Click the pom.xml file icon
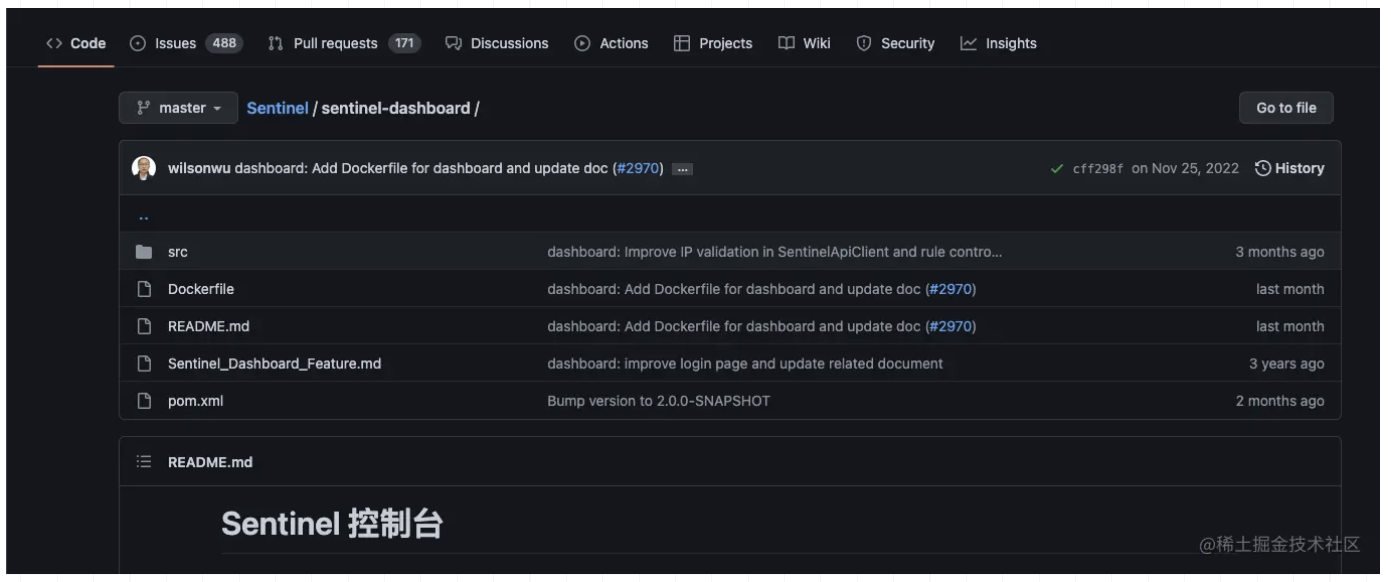This screenshot has height=582, width=1391. coord(144,401)
